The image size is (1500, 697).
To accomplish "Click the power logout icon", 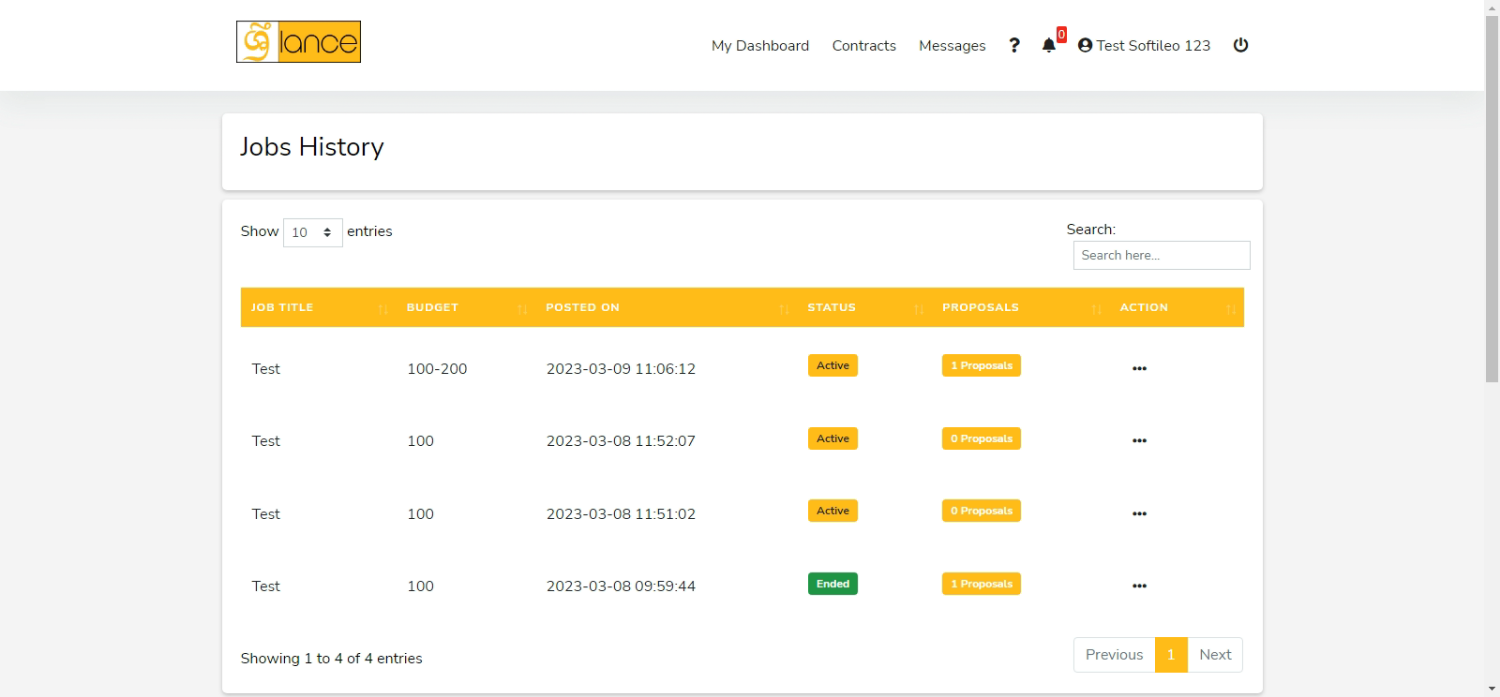I will click(1240, 45).
